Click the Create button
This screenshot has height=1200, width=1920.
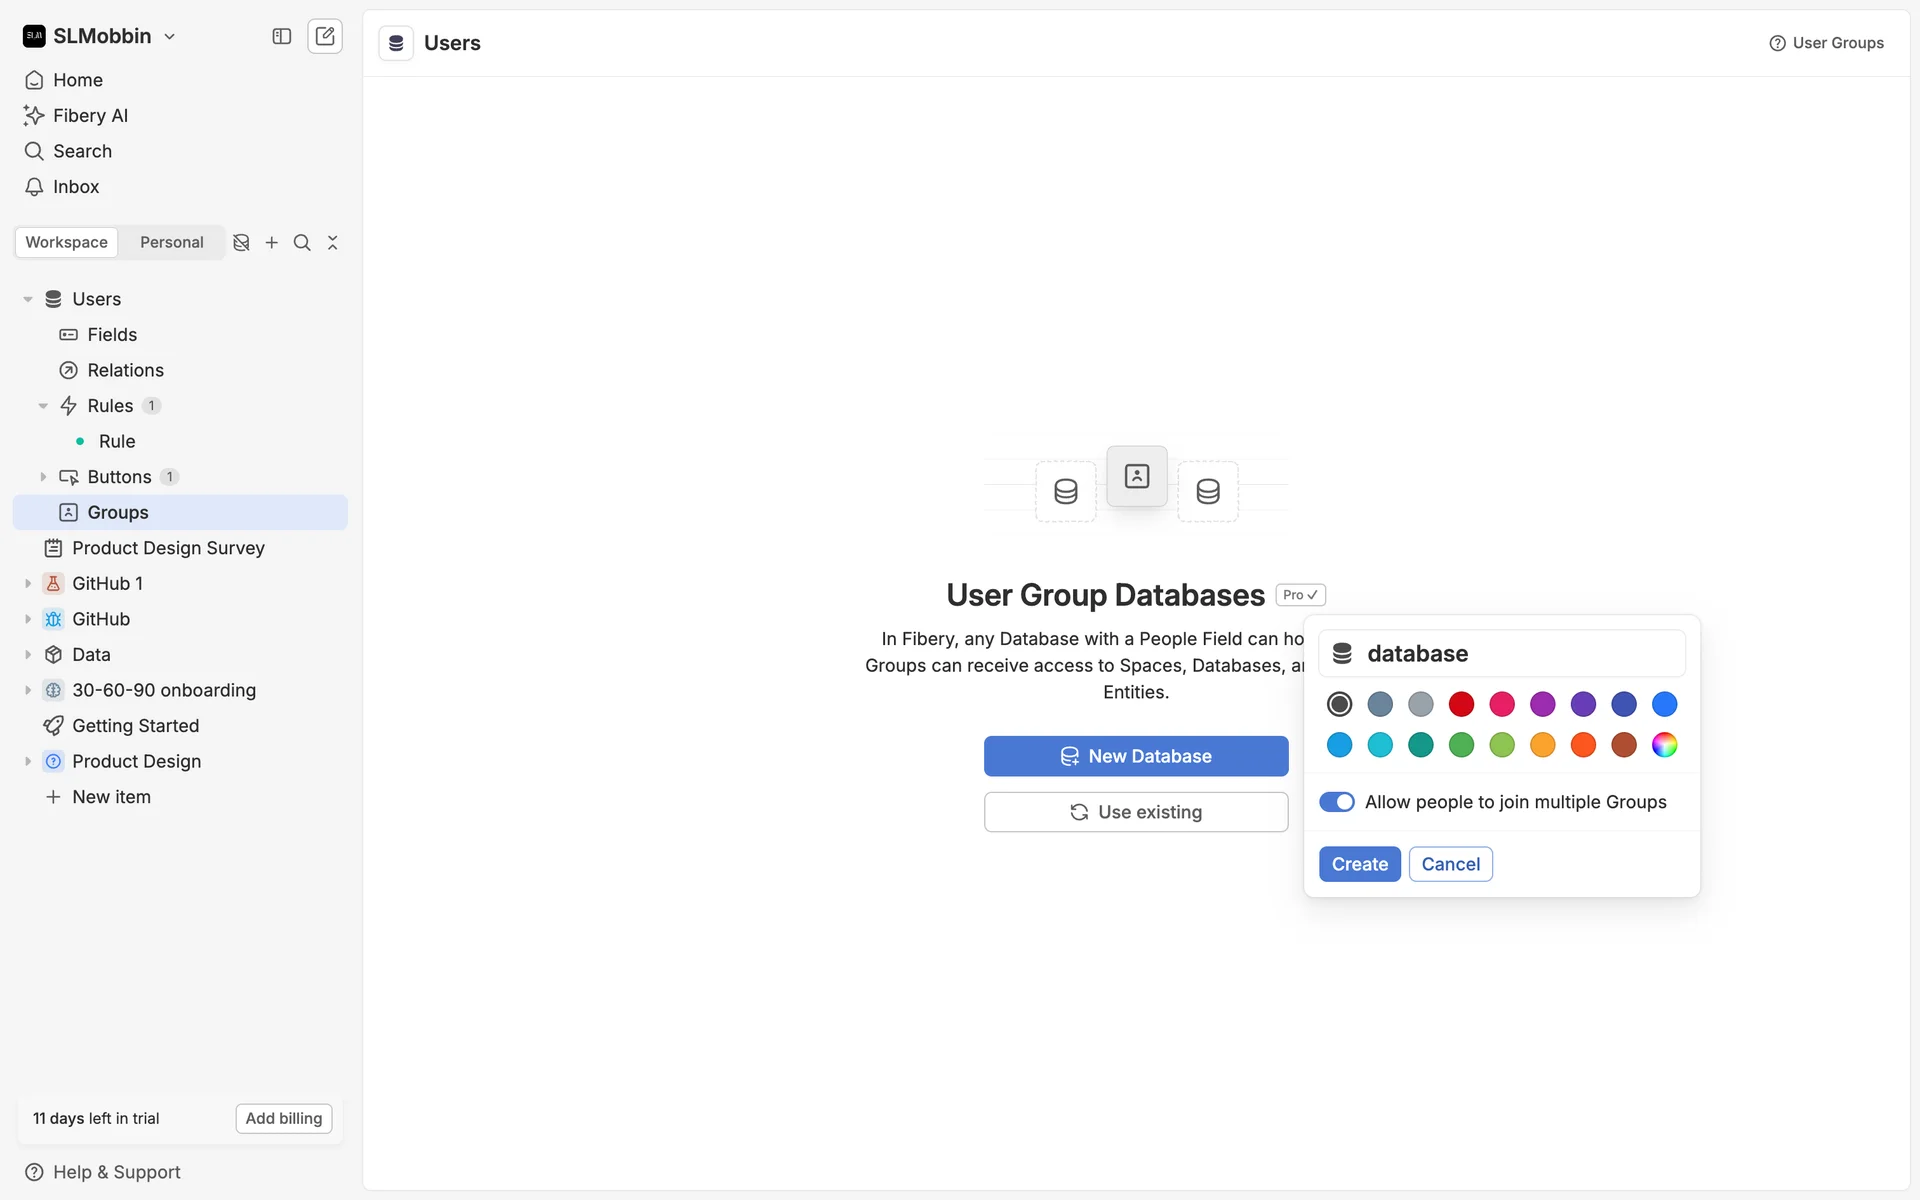(x=1359, y=864)
